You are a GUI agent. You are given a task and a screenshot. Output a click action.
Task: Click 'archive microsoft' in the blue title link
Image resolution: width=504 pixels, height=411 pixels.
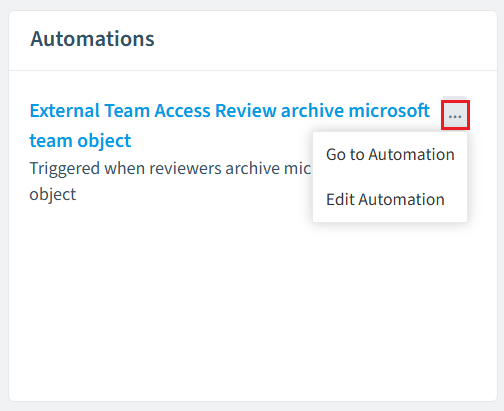click(x=355, y=110)
